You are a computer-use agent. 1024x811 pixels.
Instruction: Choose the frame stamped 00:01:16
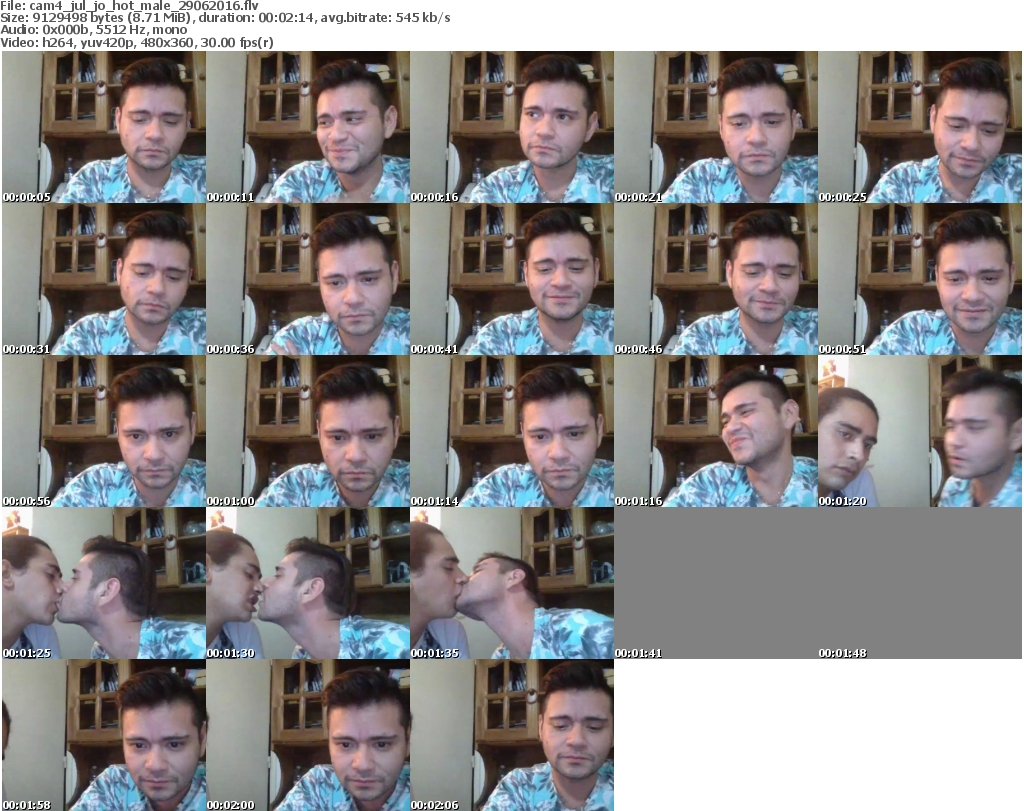pos(716,431)
